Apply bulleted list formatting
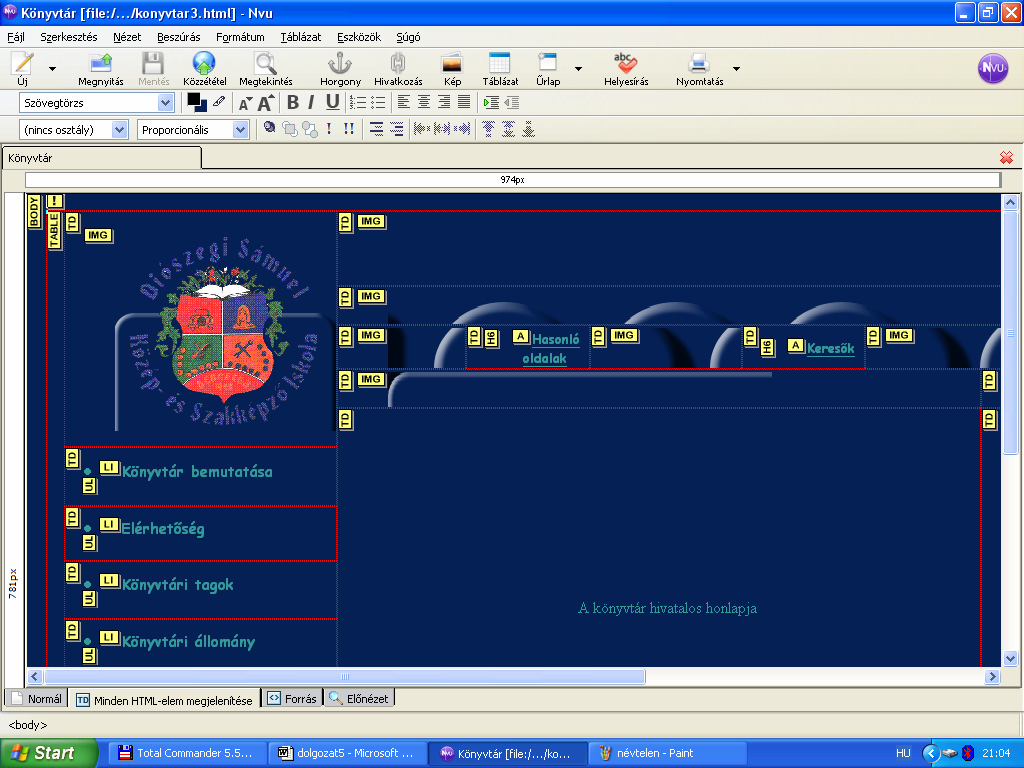Viewport: 1024px width, 768px height. [378, 103]
